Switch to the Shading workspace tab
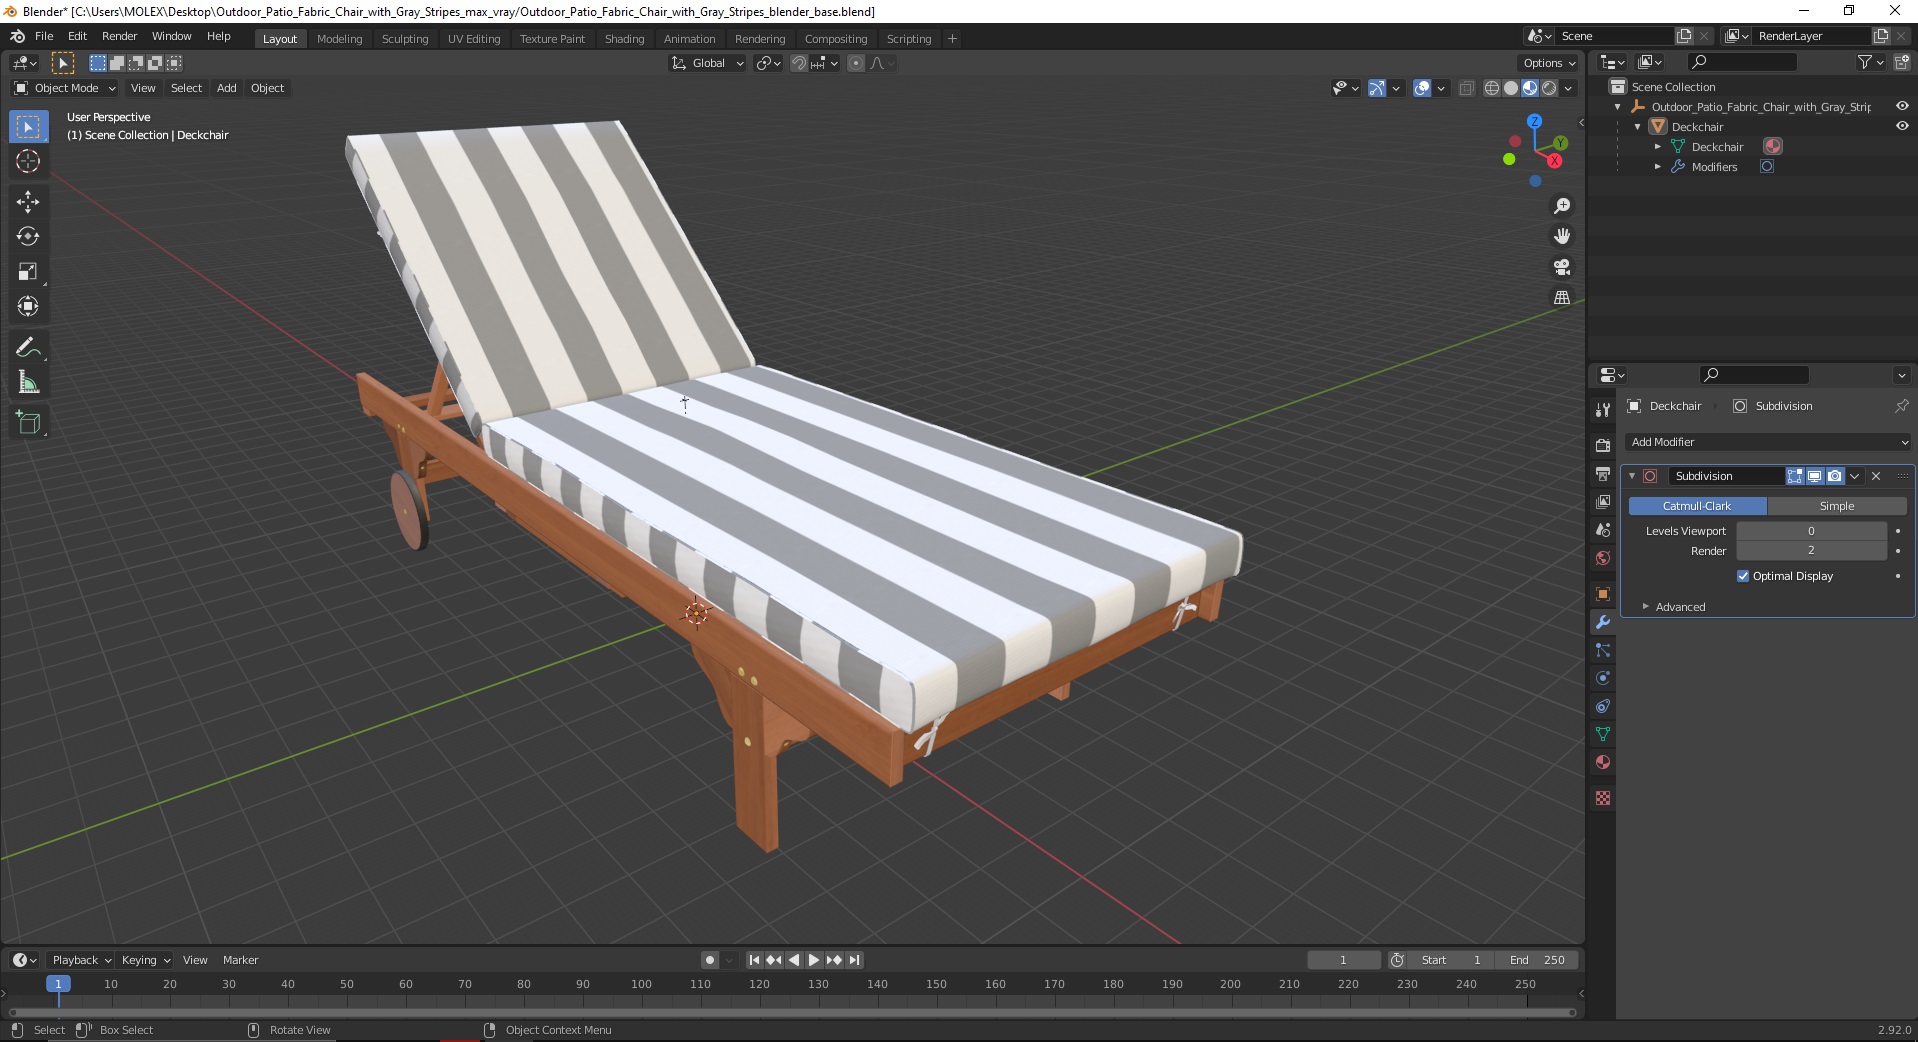This screenshot has width=1918, height=1042. pyautogui.click(x=624, y=39)
